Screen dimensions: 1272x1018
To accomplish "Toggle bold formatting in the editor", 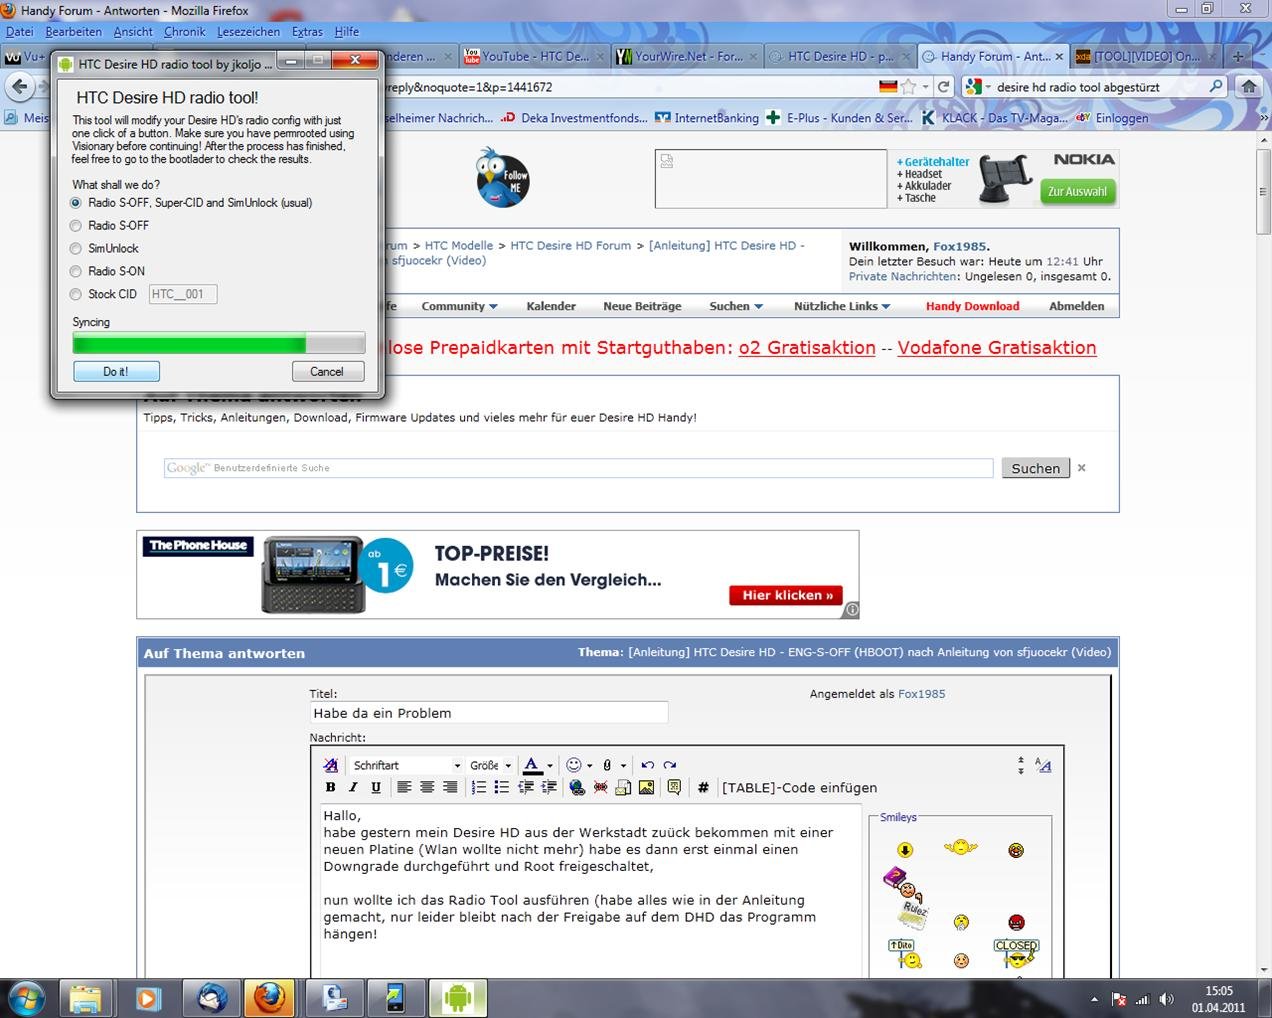I will (331, 788).
